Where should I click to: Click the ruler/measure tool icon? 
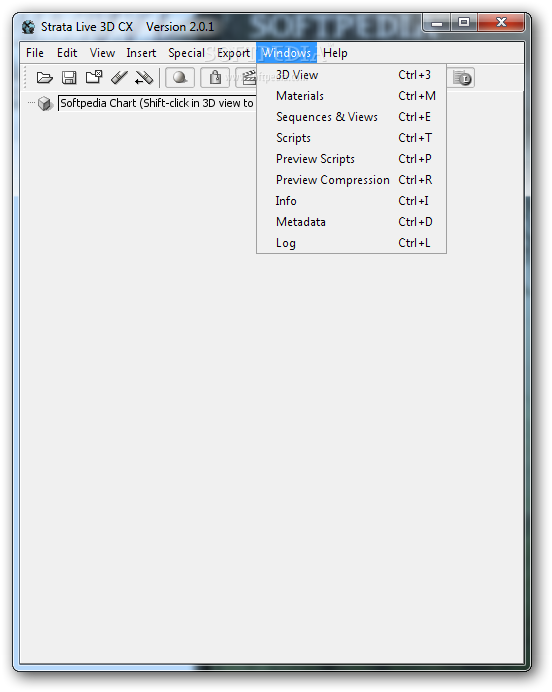pyautogui.click(x=119, y=78)
